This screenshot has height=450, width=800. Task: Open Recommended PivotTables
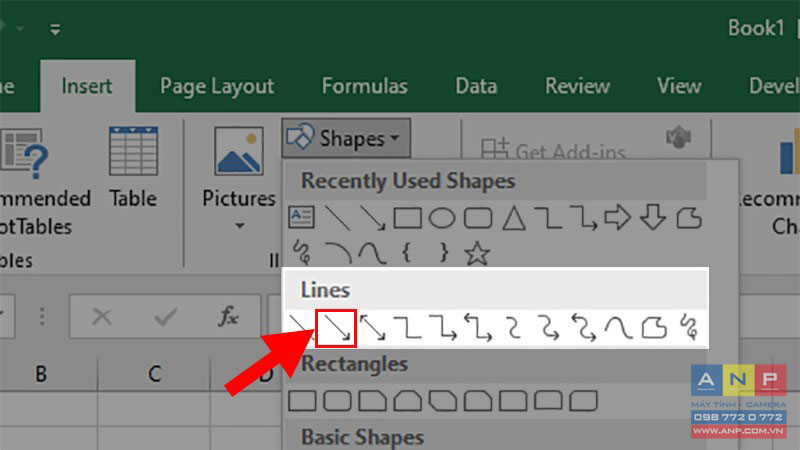(x=43, y=182)
